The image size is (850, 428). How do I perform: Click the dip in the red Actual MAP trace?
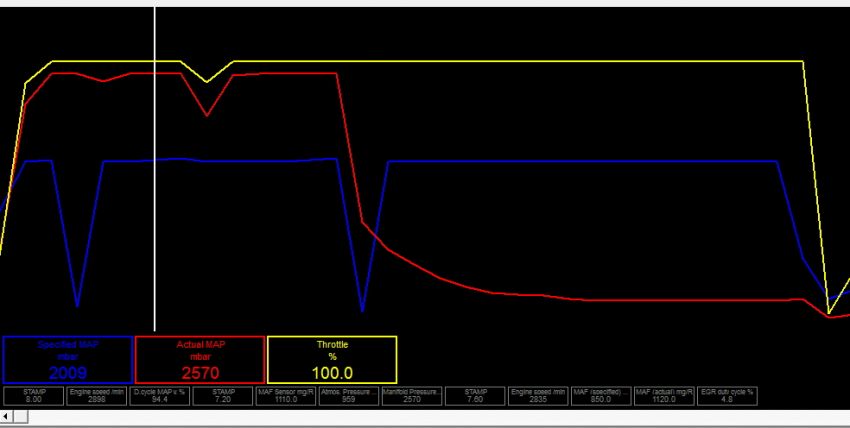click(x=207, y=114)
